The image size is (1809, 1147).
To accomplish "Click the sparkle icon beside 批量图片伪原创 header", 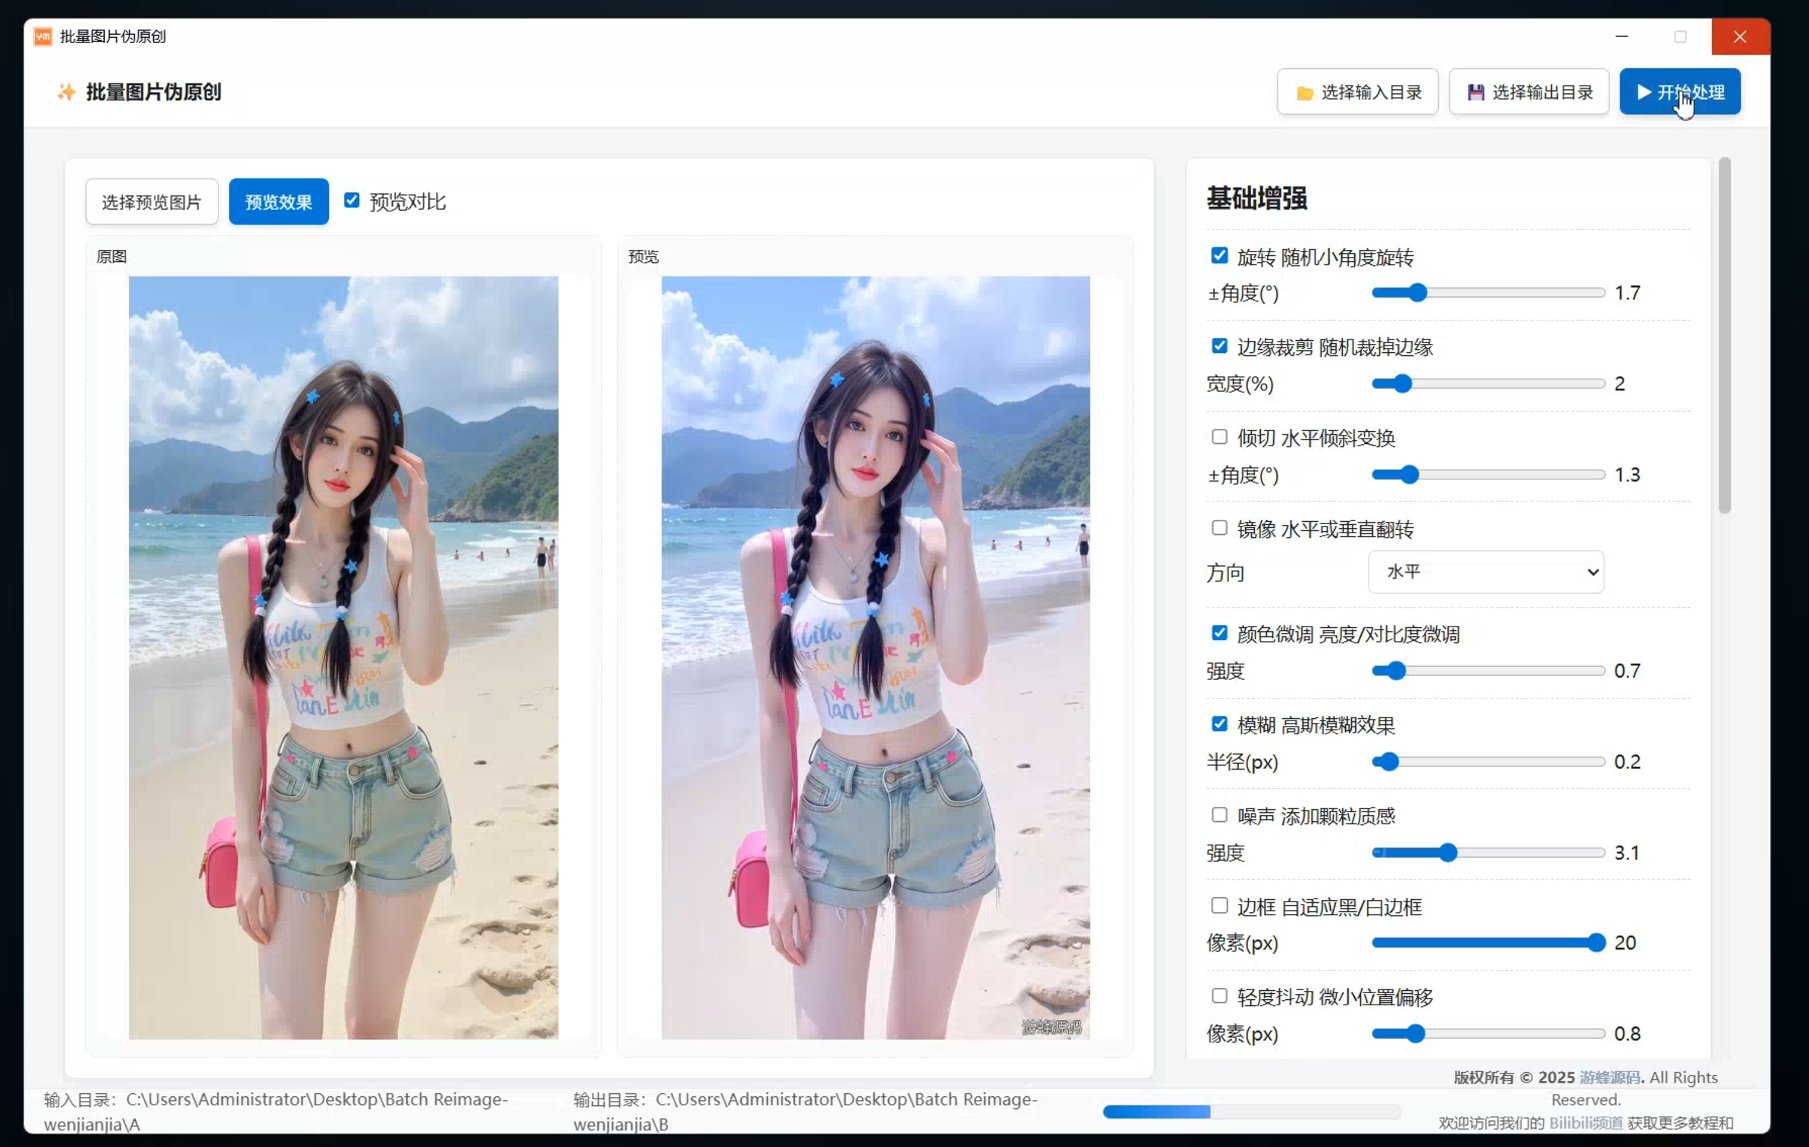I will 66,92.
